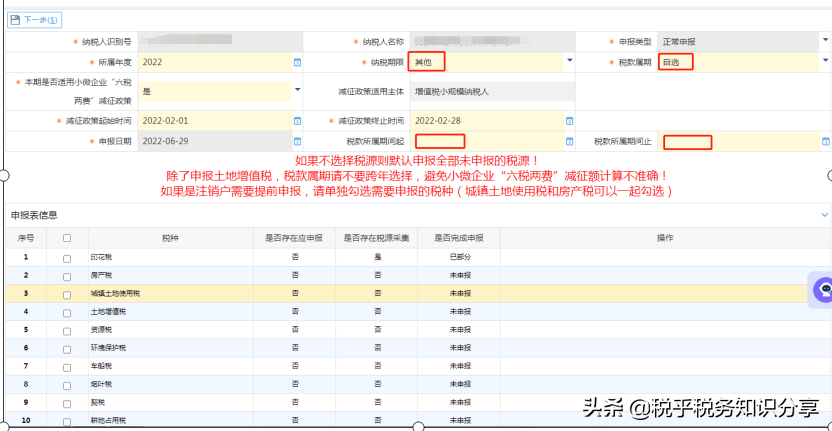
Task: Click the 申报表信息 section title
Action: coord(34,215)
